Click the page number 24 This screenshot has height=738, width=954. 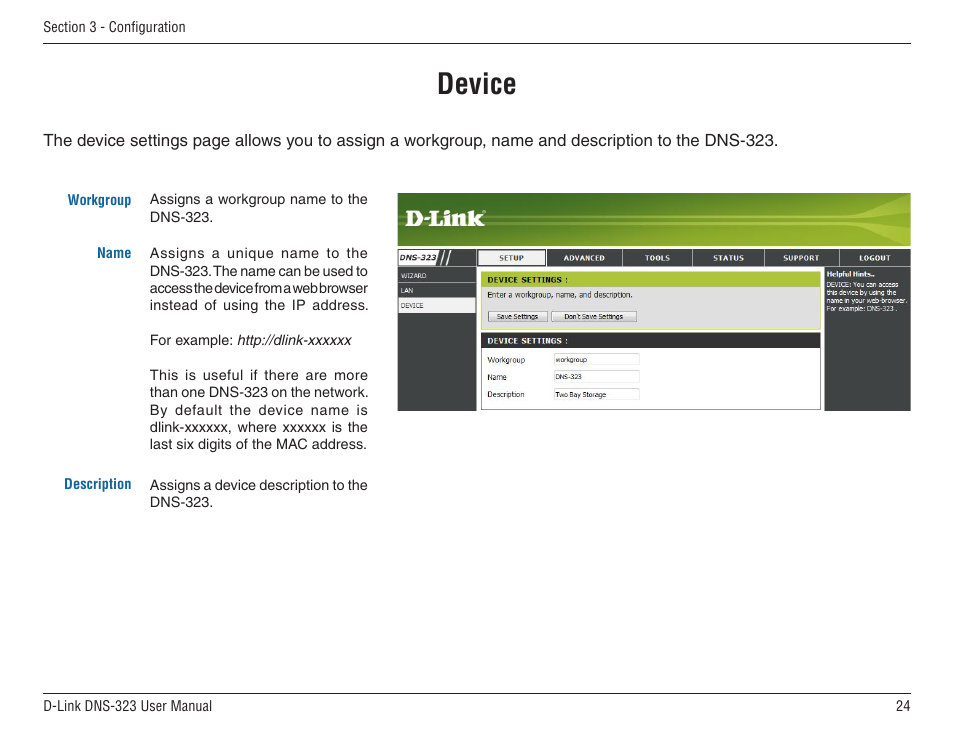point(903,706)
